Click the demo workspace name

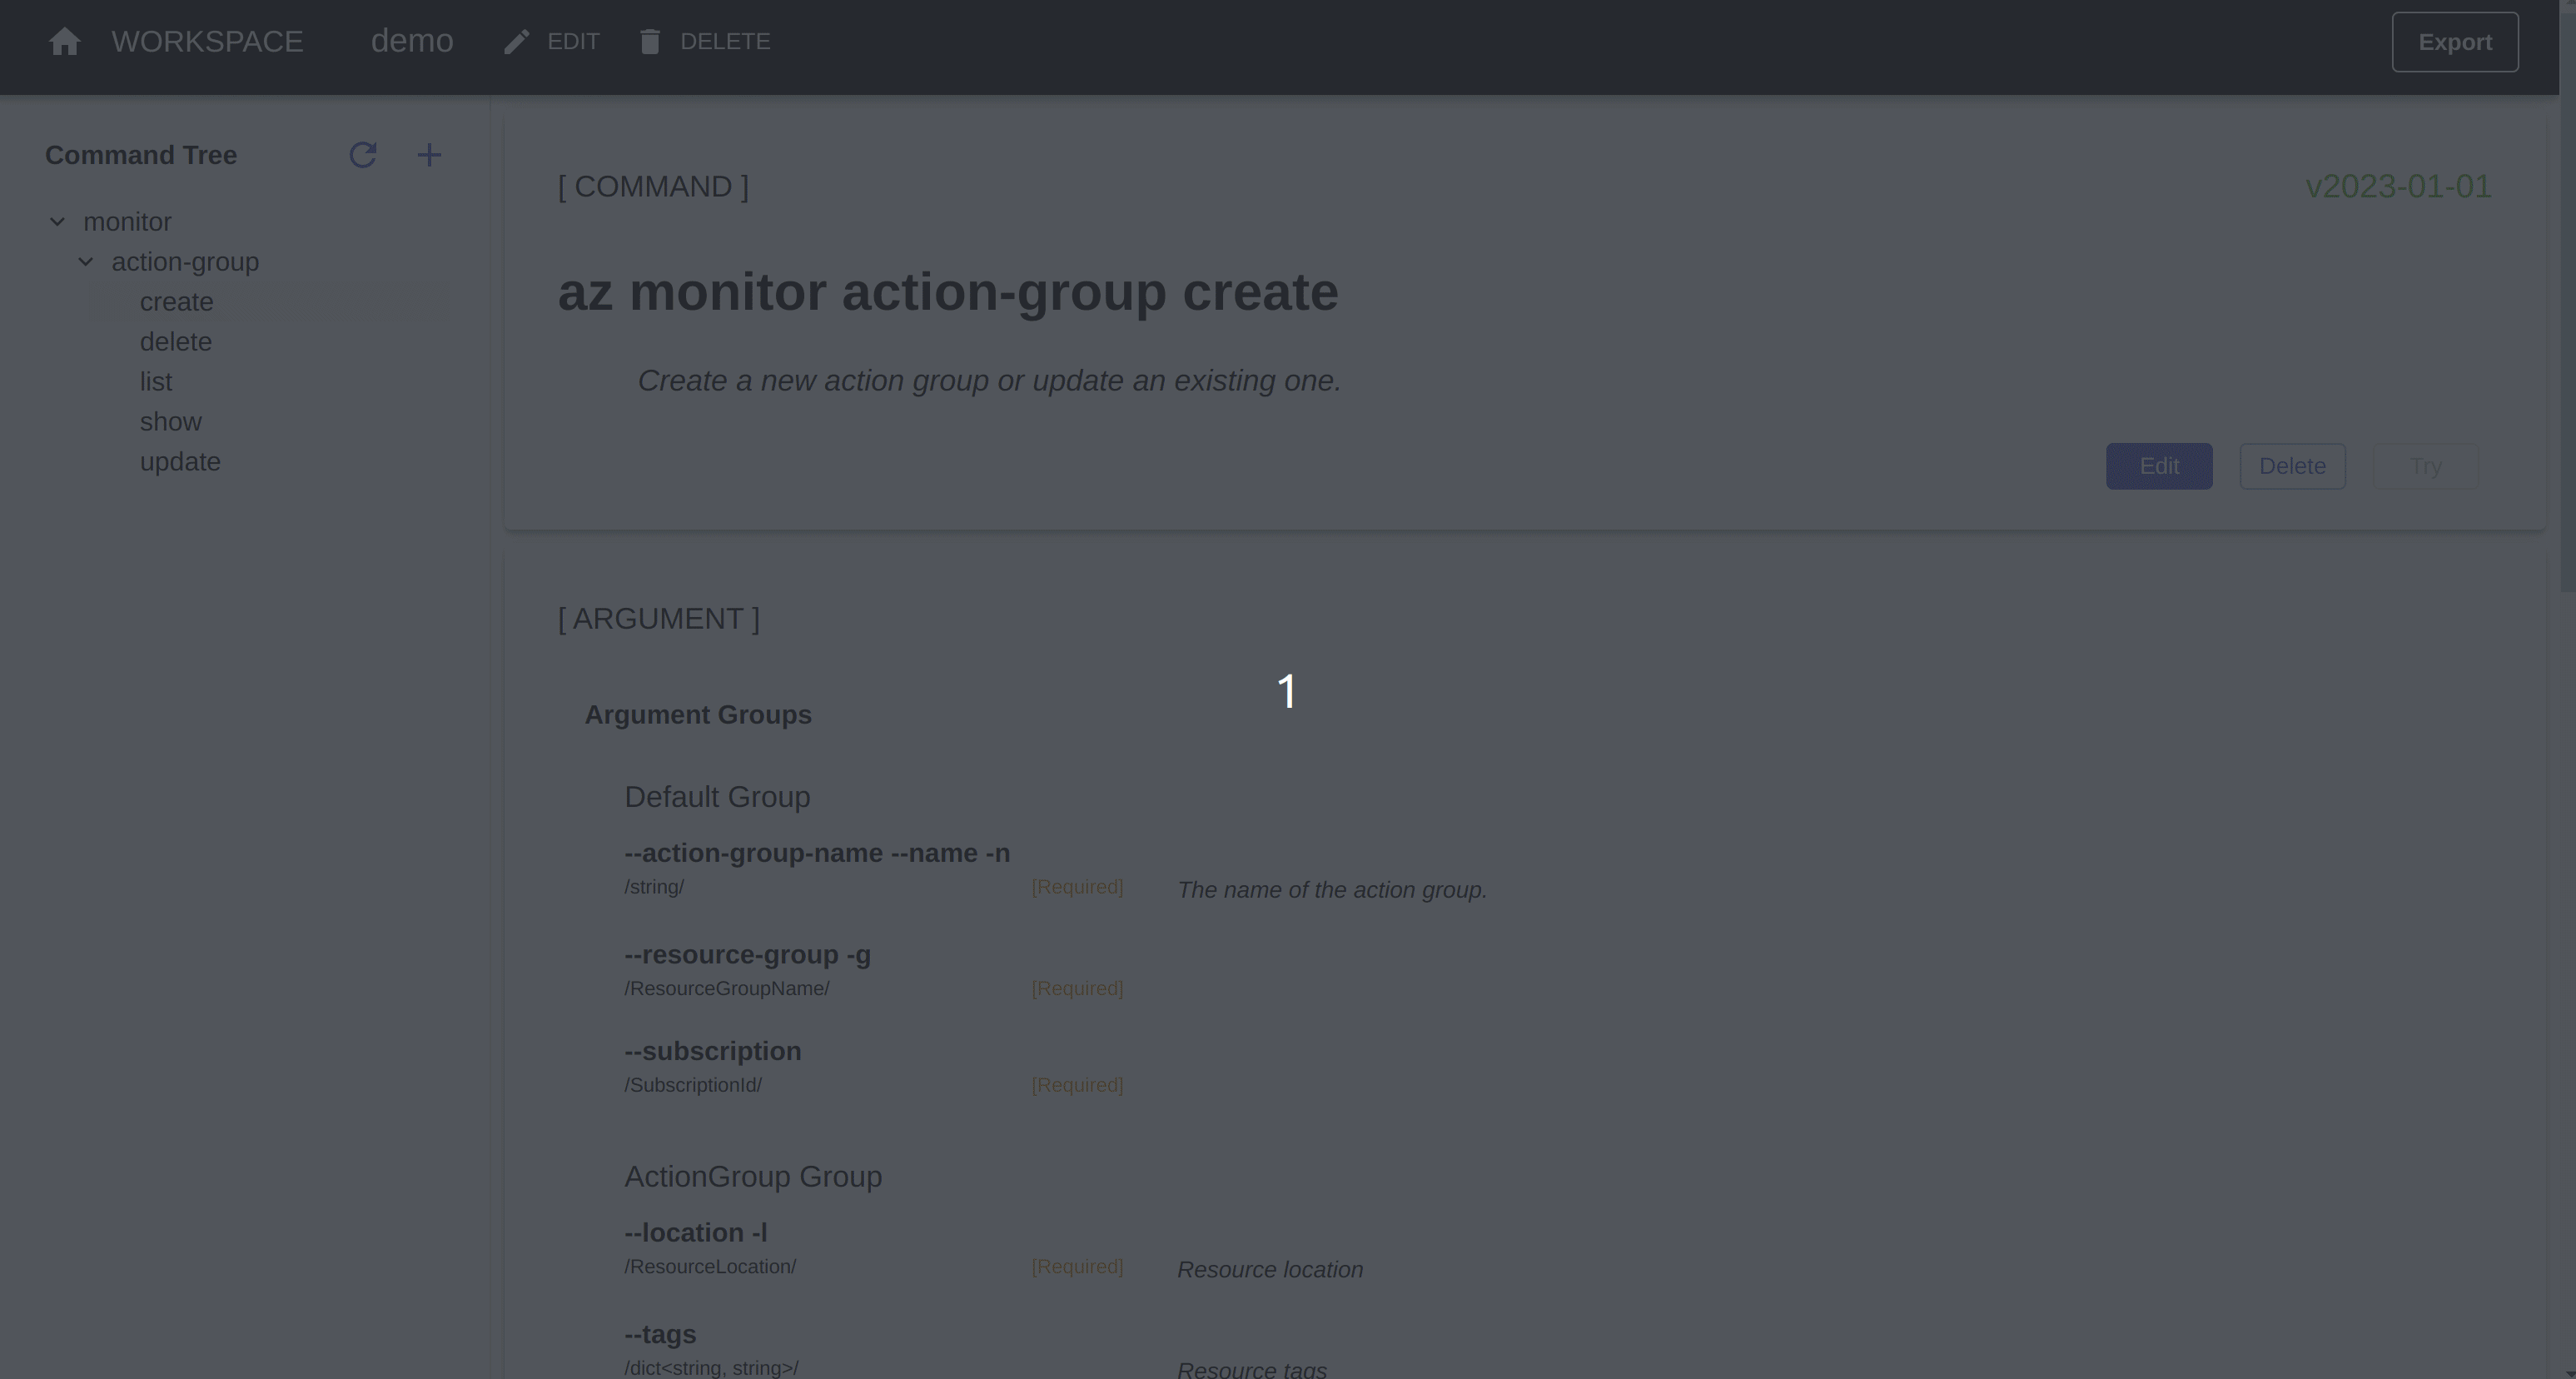point(412,41)
